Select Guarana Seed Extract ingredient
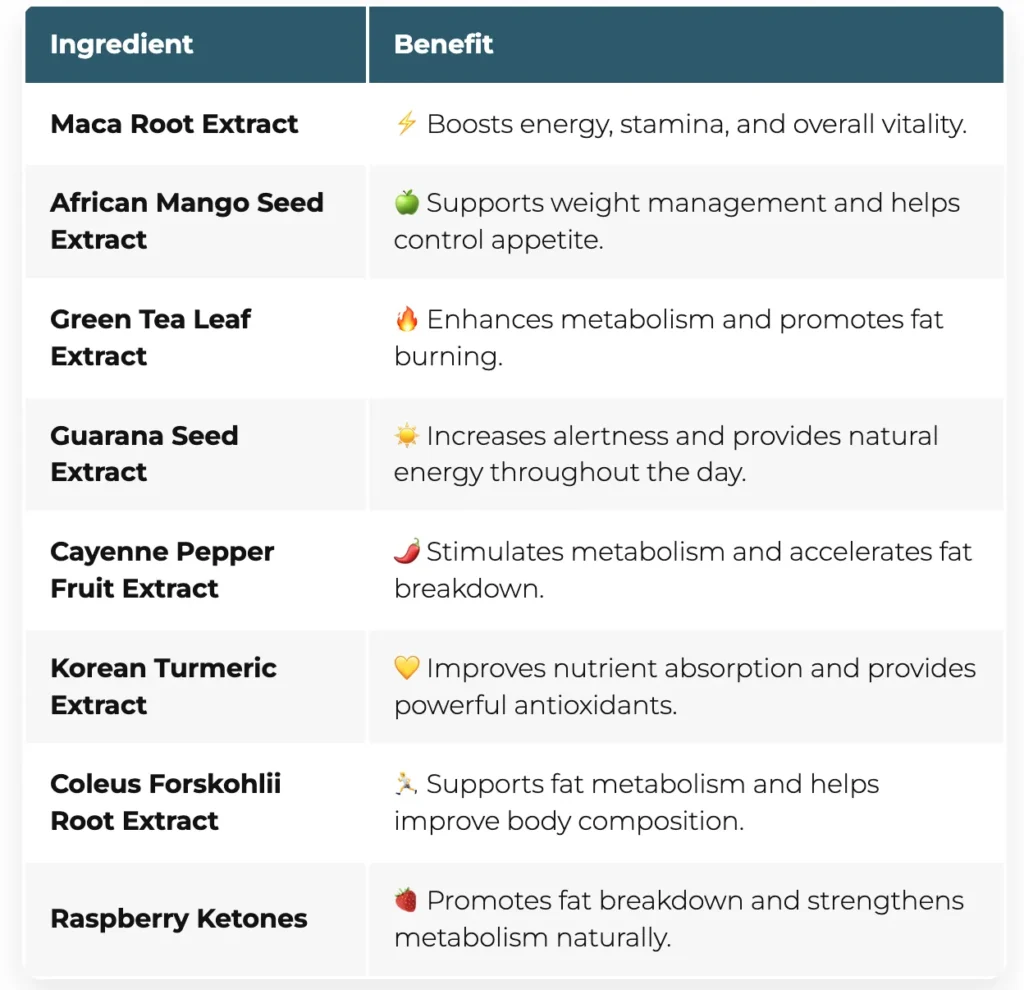This screenshot has height=990, width=1024. point(144,454)
